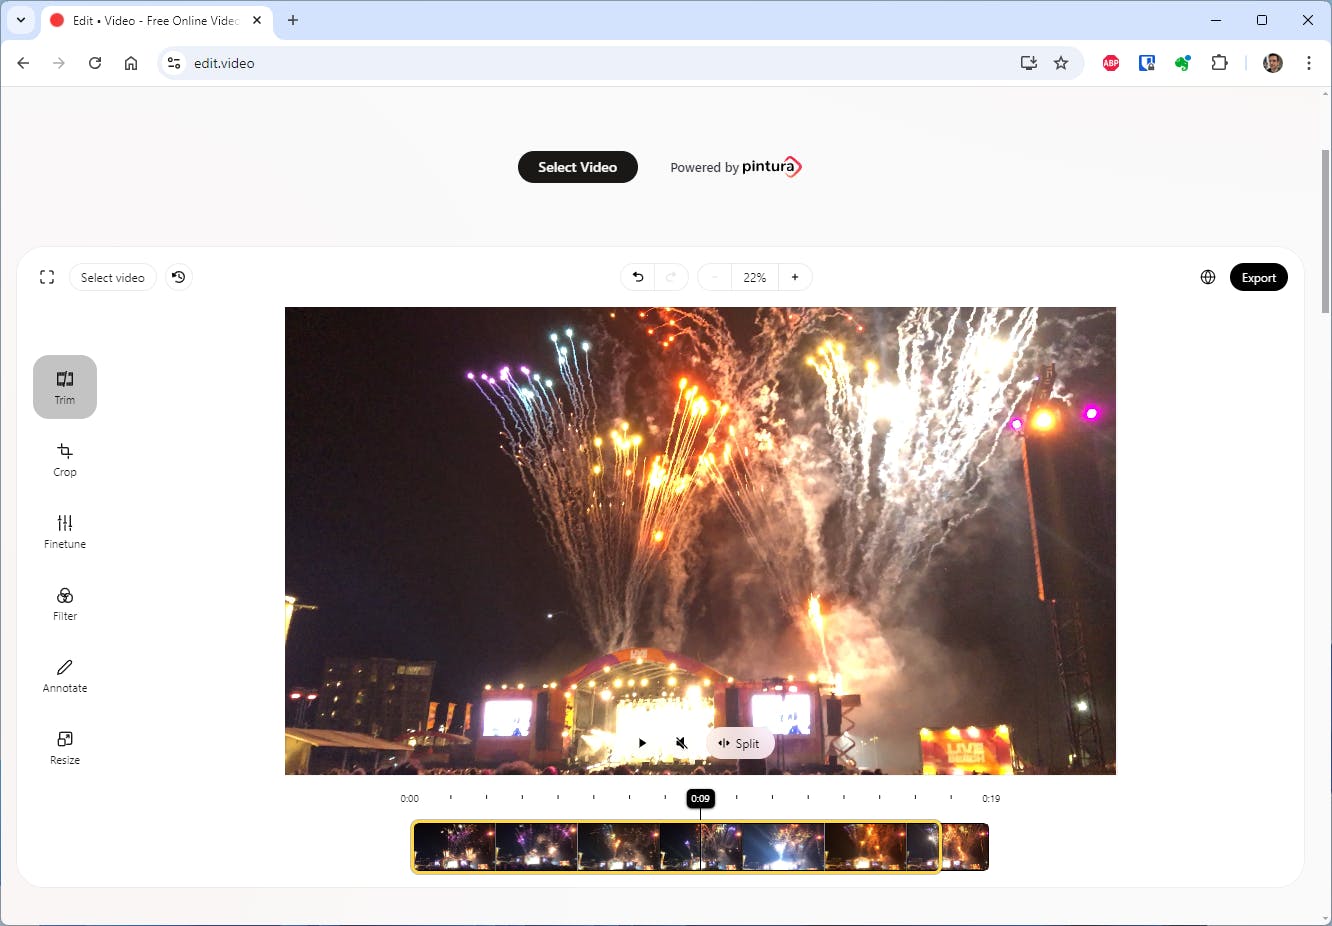The image size is (1332, 926).
Task: Open the Extensions puzzle menu
Action: (x=1219, y=63)
